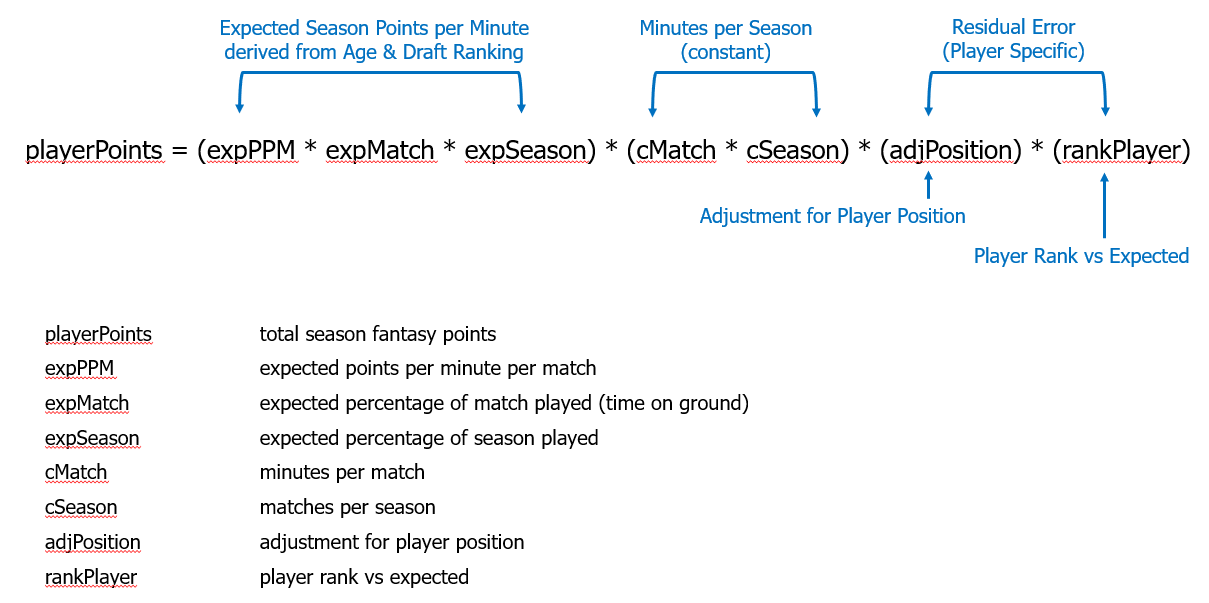Select expSeason term in the equation
The image size is (1209, 603).
coord(525,151)
